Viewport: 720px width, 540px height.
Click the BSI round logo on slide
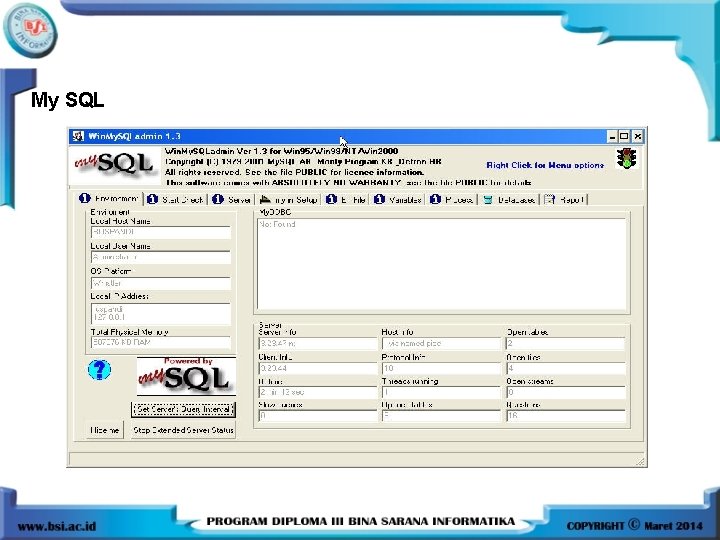pos(31,31)
